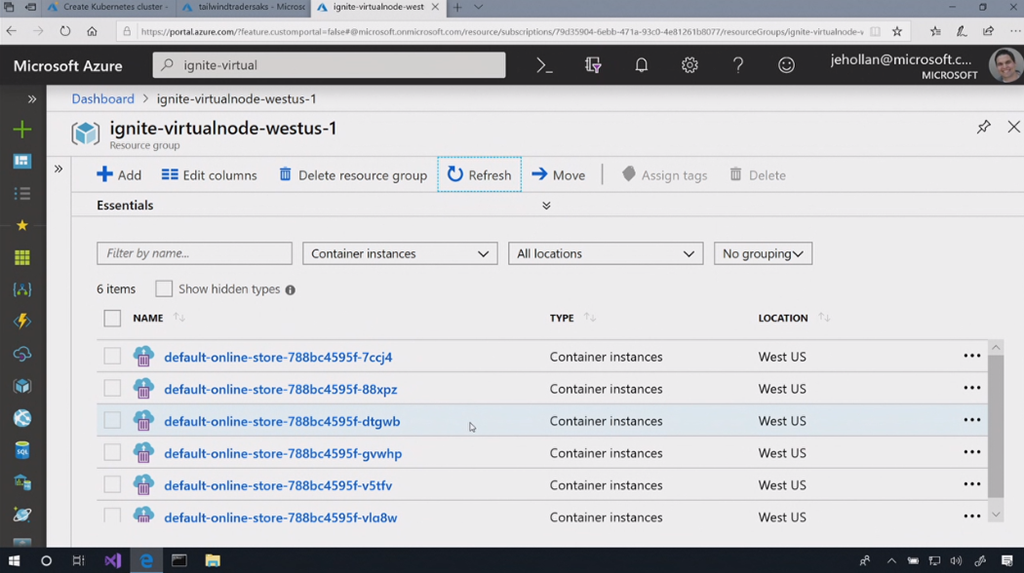Screen dimensions: 1024x573
Task: Expand the No grouping dropdown
Action: (x=762, y=254)
